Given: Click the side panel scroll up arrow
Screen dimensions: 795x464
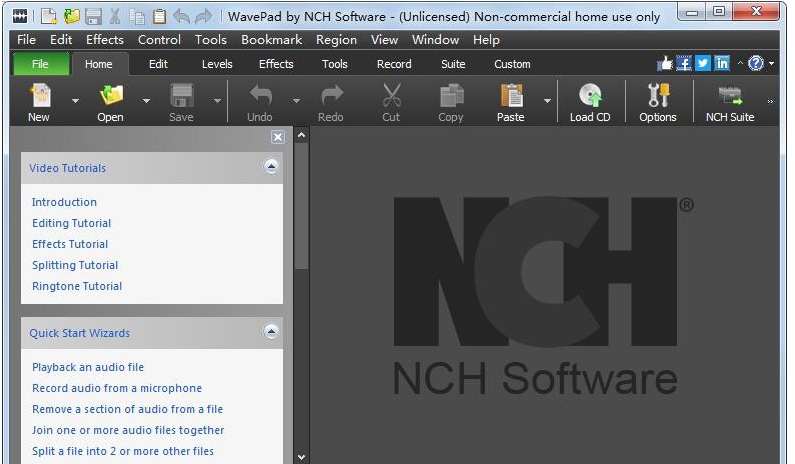Looking at the screenshot, I should (x=302, y=135).
